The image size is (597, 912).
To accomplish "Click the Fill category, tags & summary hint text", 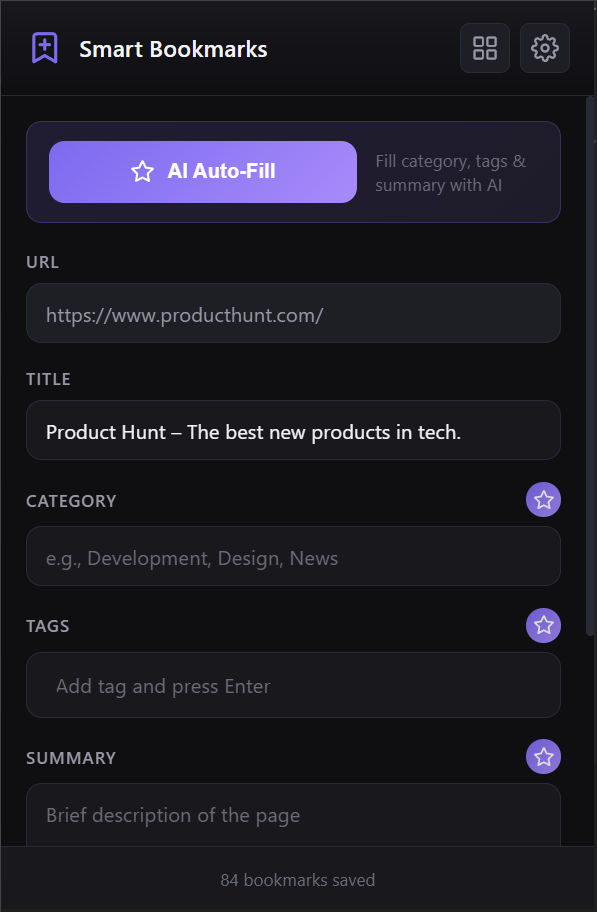I will [x=451, y=172].
